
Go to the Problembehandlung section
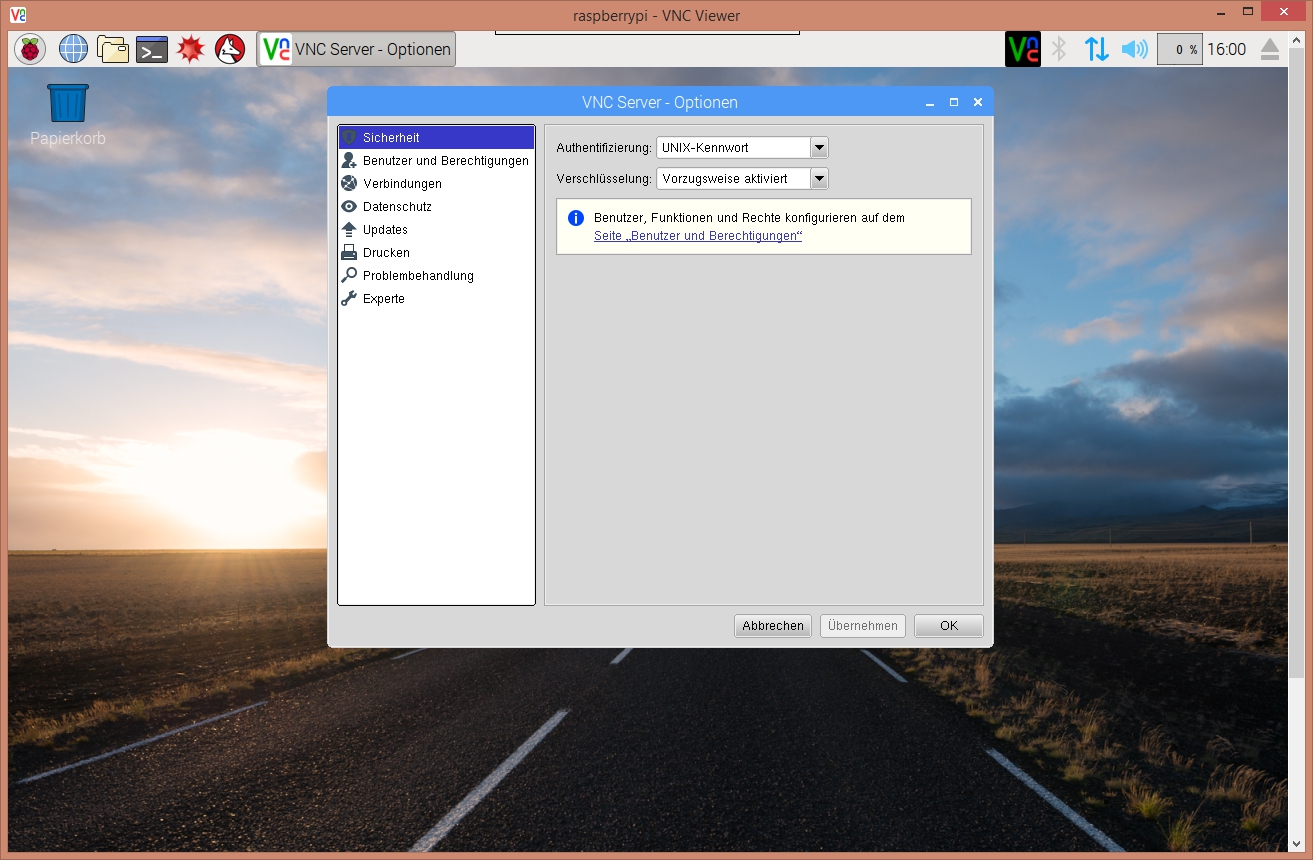(418, 276)
